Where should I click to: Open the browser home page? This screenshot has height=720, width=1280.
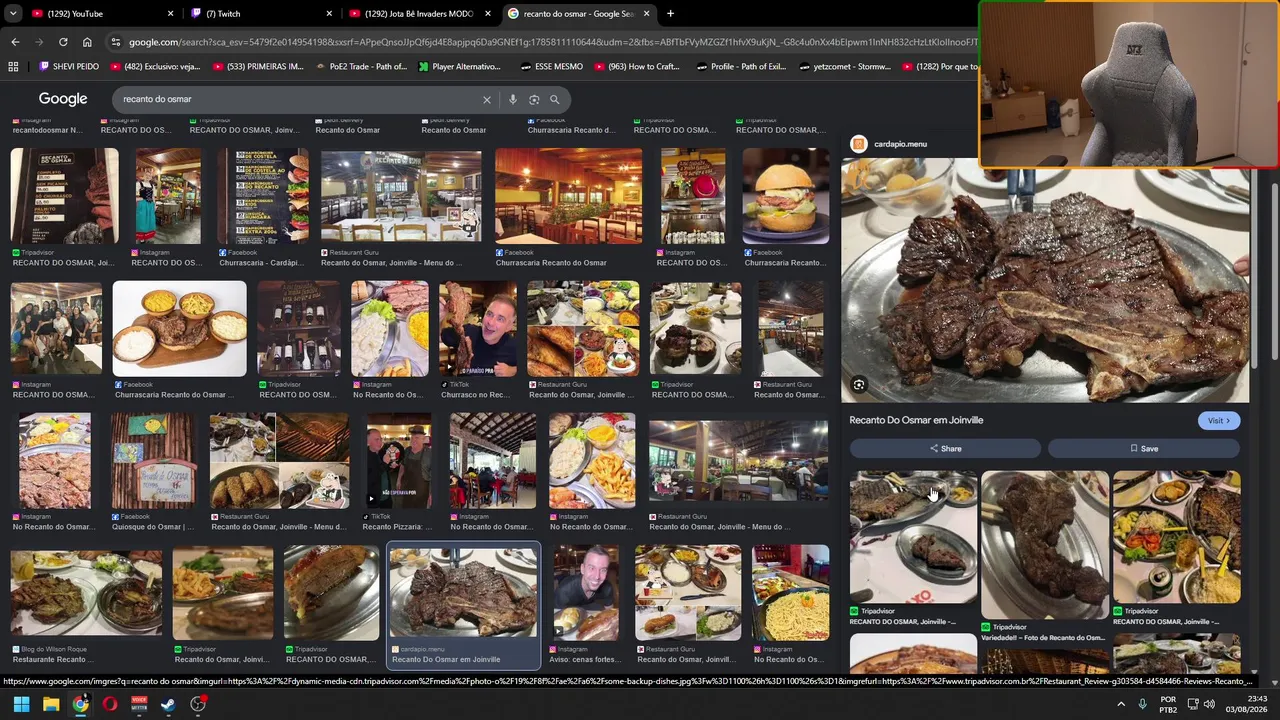[x=87, y=42]
